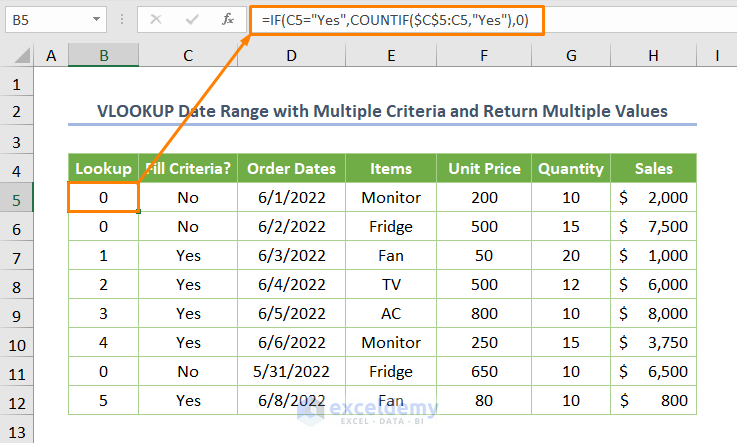Image resolution: width=737 pixels, height=443 pixels.
Task: Select the TV item cell
Action: click(391, 284)
